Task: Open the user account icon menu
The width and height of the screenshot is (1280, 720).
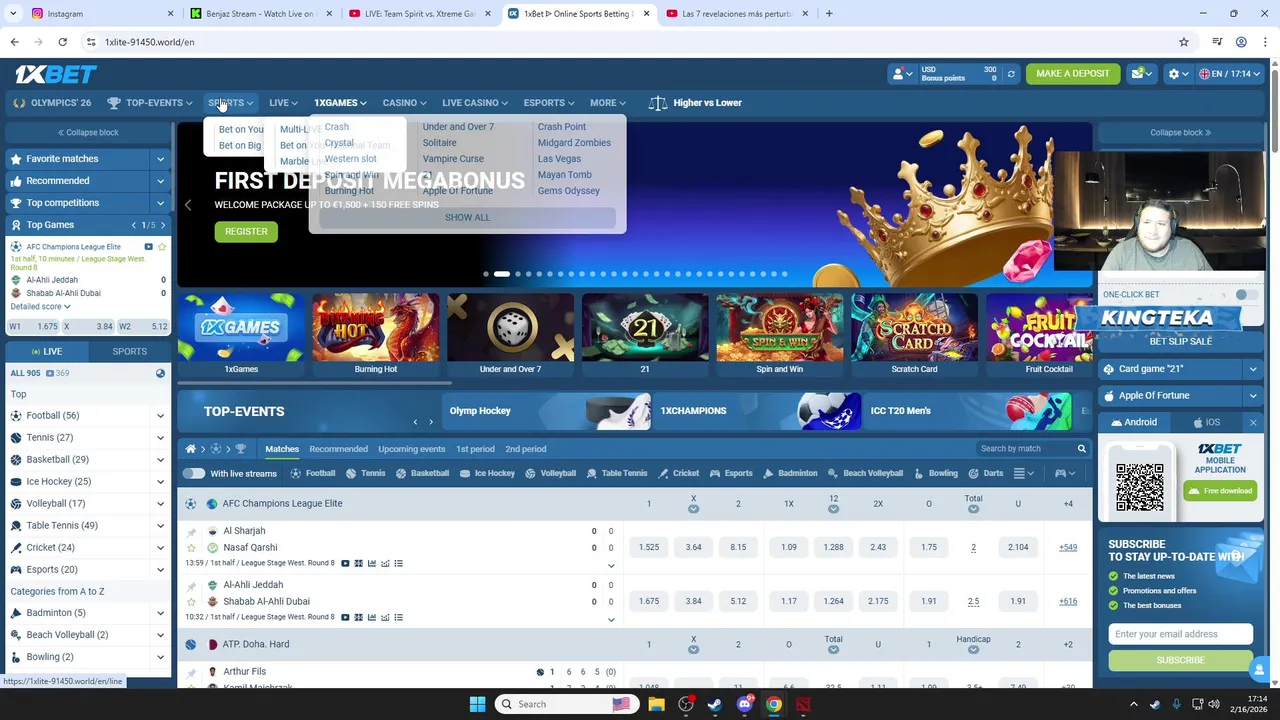Action: (x=901, y=74)
